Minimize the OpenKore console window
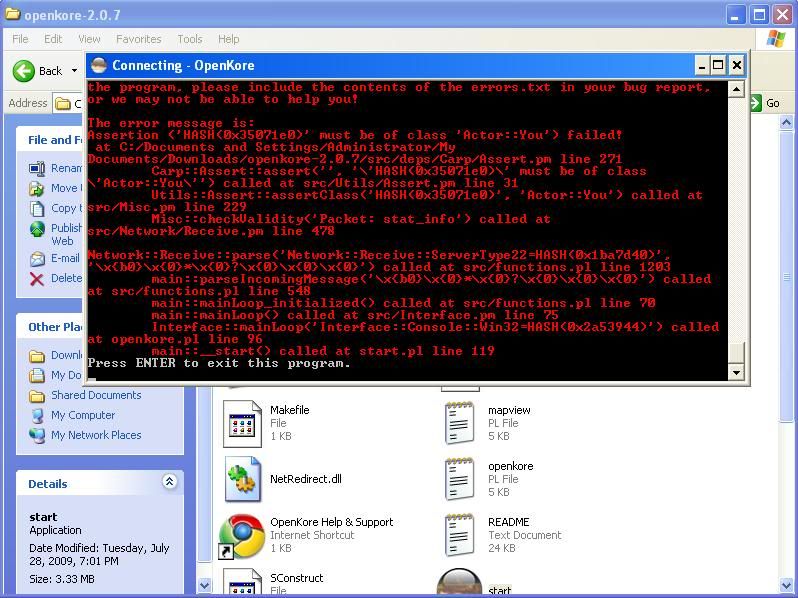Image resolution: width=798 pixels, height=598 pixels. coord(702,65)
